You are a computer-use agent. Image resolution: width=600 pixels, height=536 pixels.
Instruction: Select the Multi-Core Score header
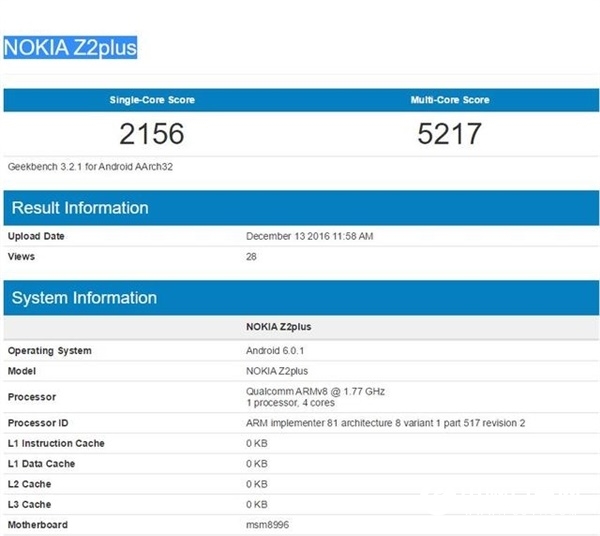[450, 100]
